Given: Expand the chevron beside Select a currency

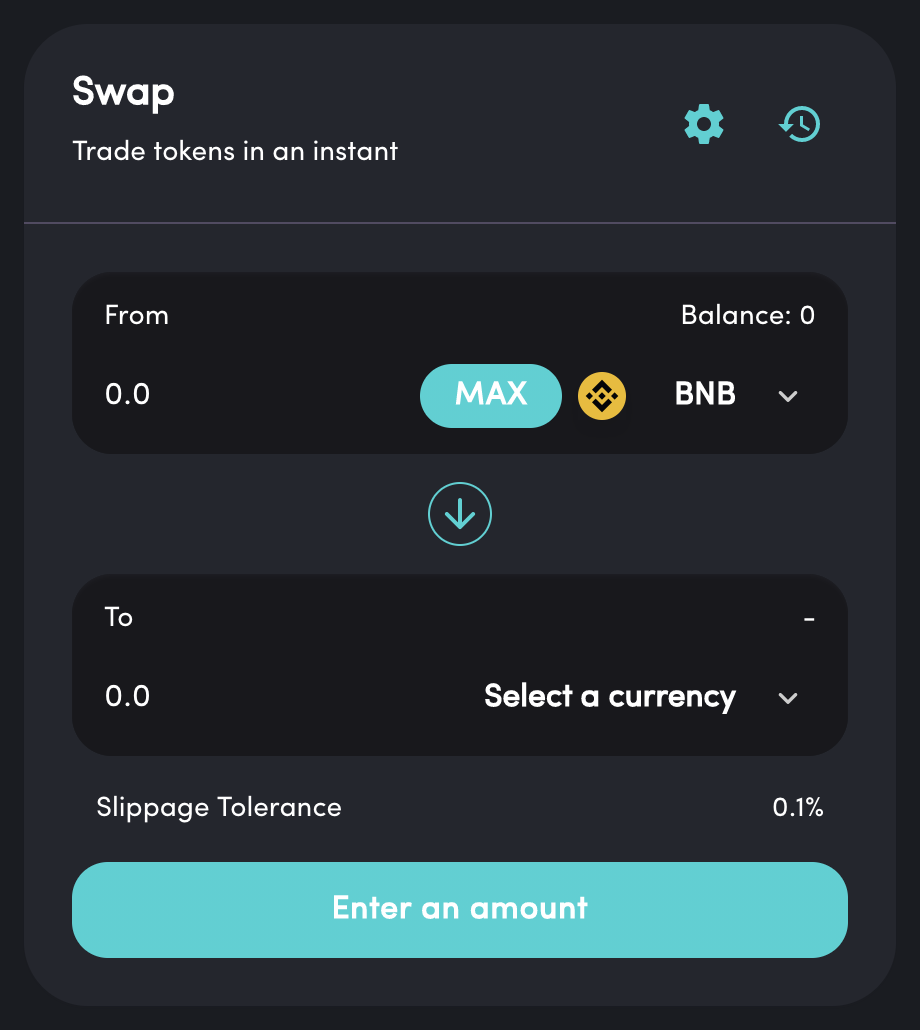Looking at the screenshot, I should [788, 698].
